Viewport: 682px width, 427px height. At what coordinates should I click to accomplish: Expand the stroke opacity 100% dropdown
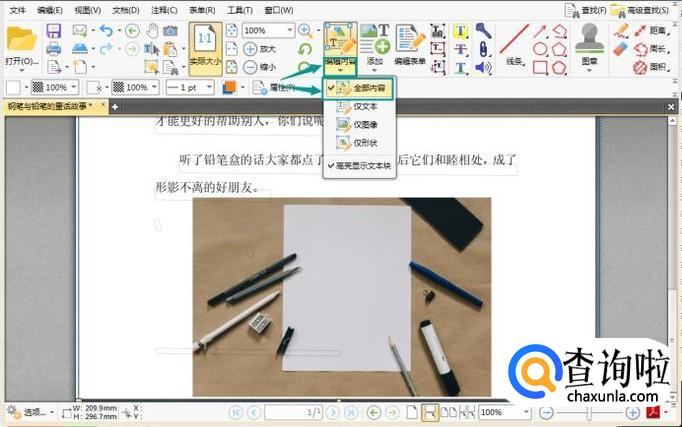(154, 87)
